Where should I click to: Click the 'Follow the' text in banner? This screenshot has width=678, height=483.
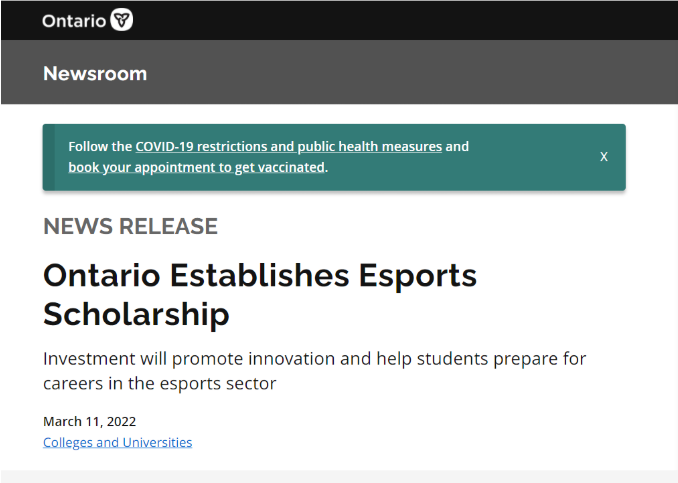point(100,146)
